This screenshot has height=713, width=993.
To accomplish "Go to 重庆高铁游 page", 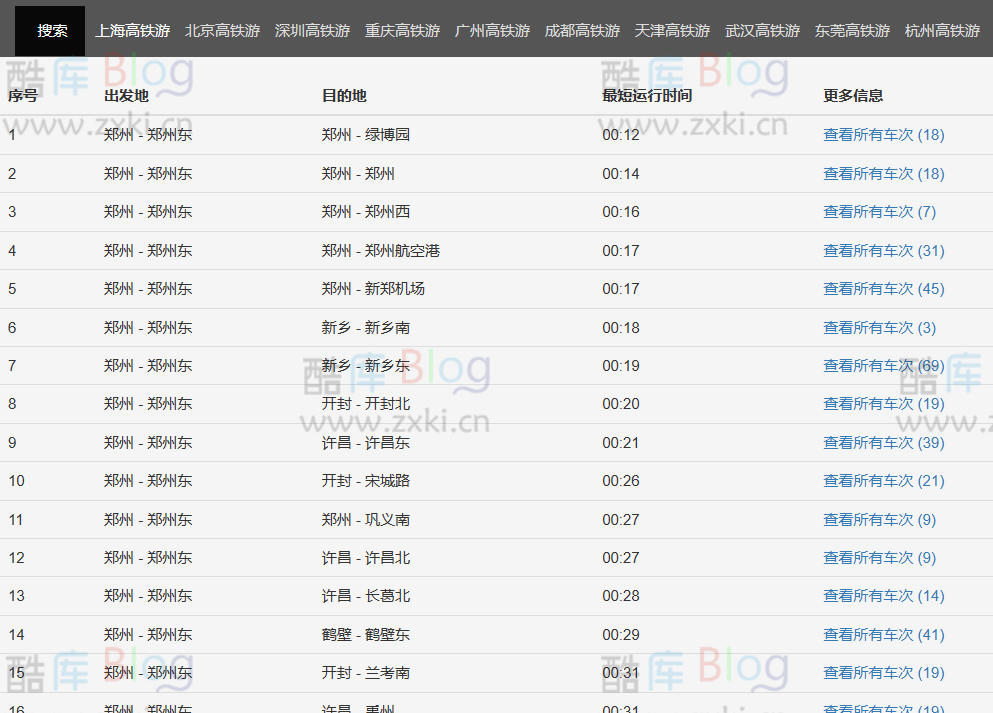I will pyautogui.click(x=402, y=31).
